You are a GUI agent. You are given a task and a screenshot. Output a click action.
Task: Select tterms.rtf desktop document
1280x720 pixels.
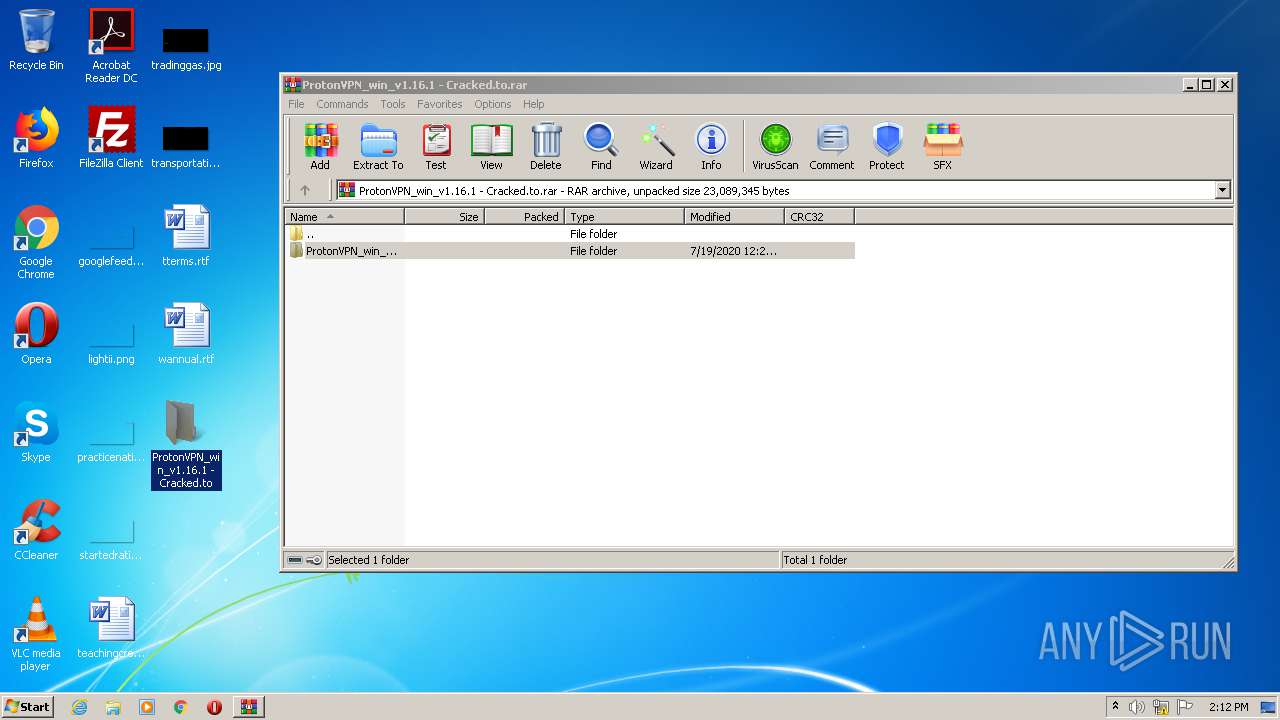pos(186,236)
